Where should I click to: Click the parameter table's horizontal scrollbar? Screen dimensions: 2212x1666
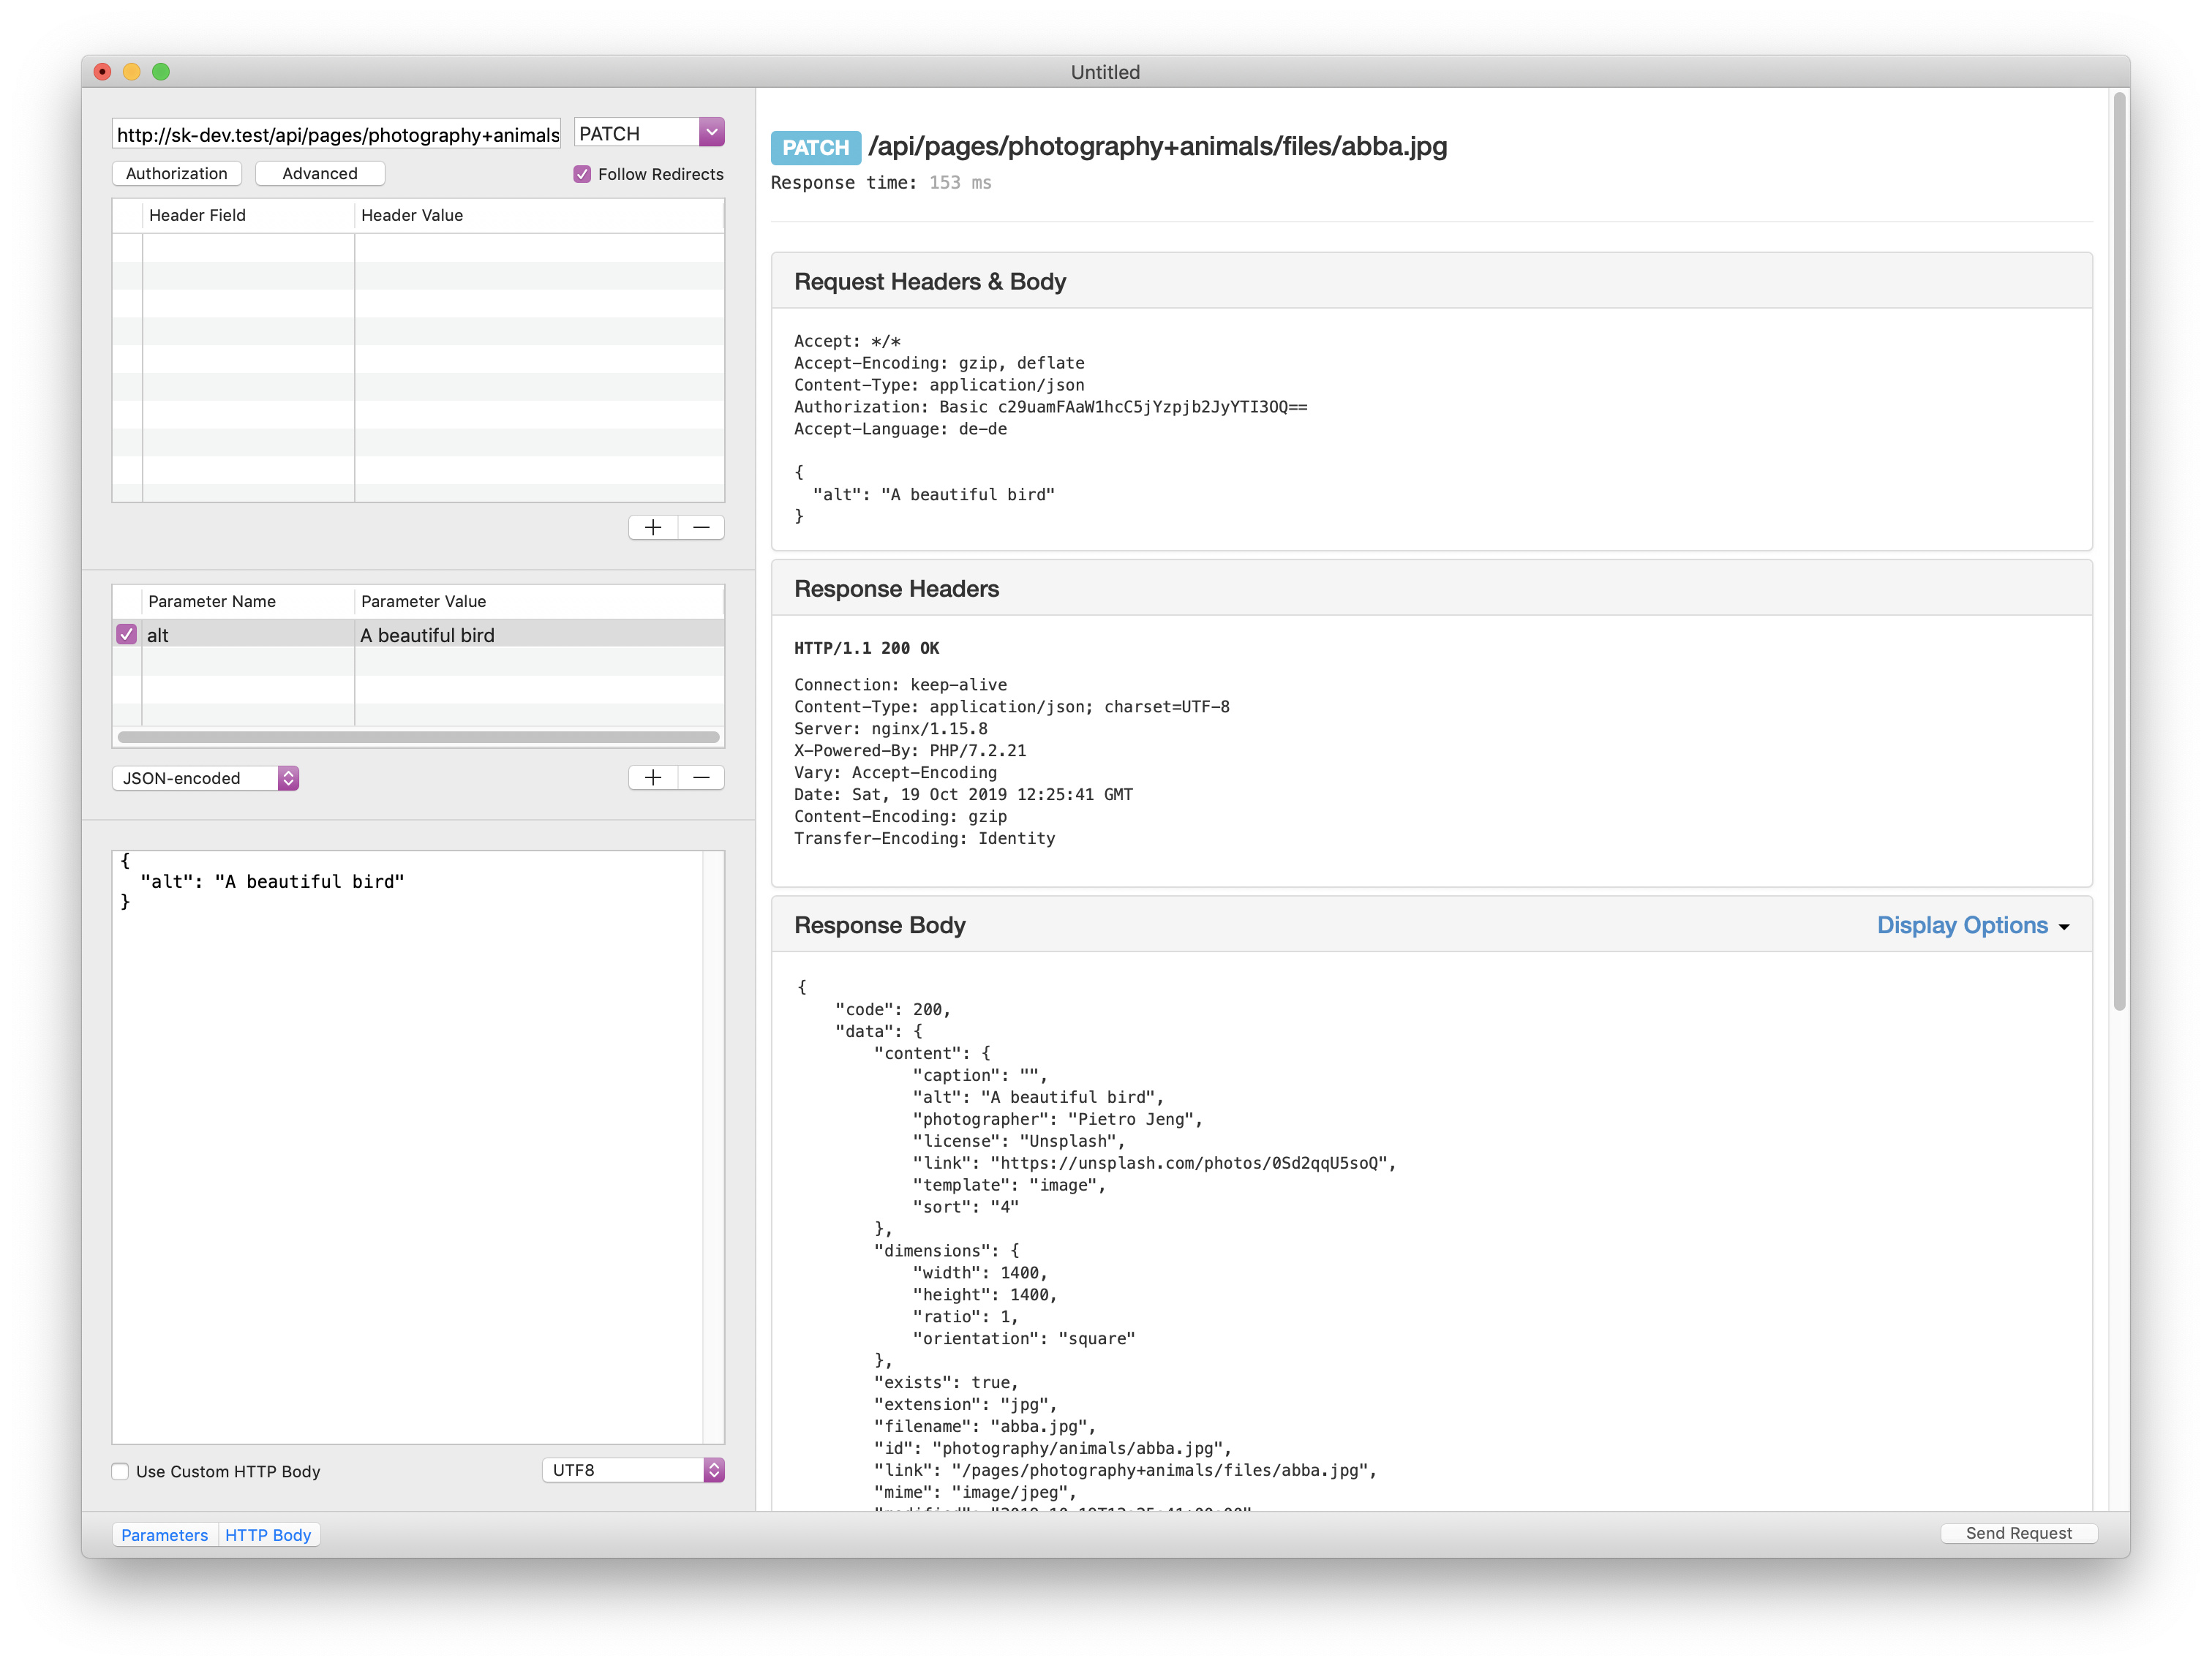coord(418,737)
